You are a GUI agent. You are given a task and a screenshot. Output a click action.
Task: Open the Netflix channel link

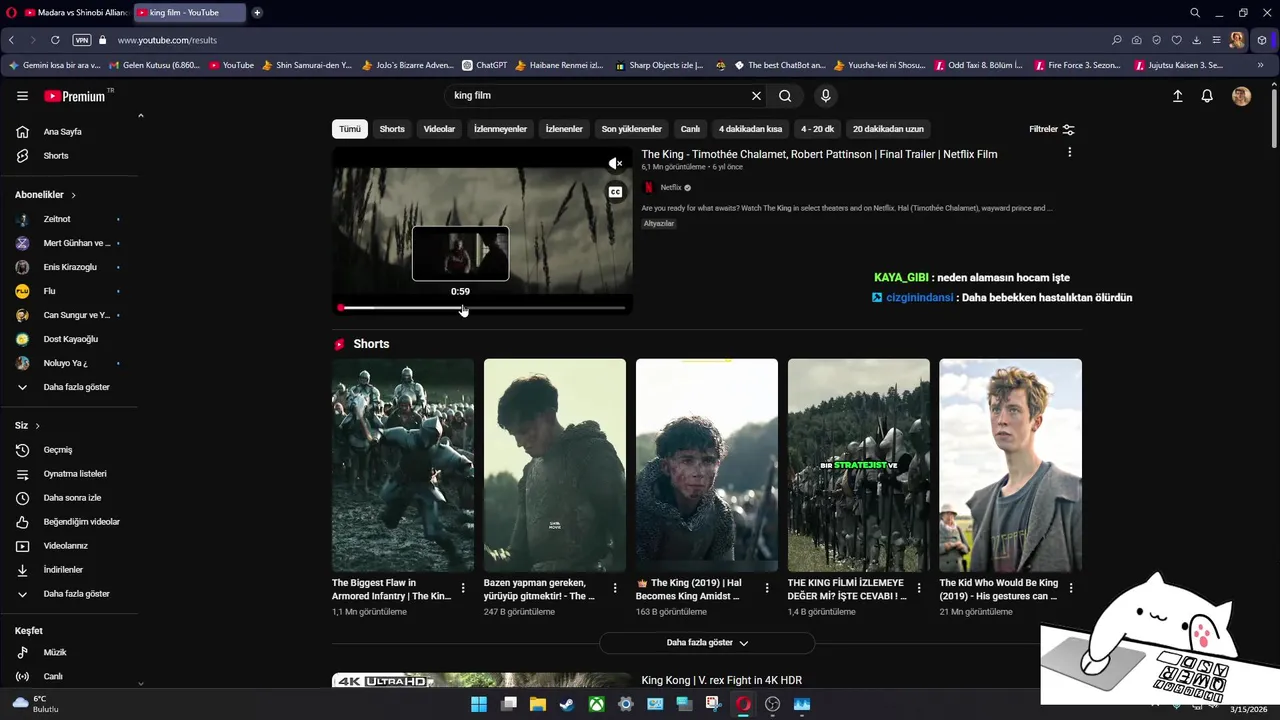[671, 187]
